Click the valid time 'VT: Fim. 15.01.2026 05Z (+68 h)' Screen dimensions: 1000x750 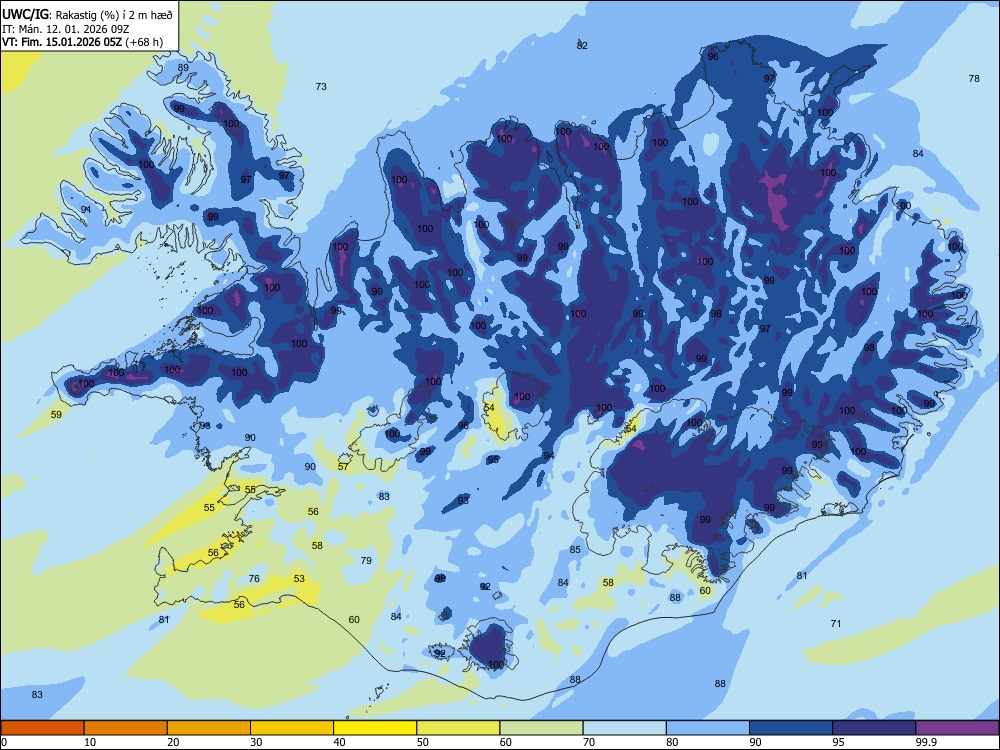click(82, 42)
